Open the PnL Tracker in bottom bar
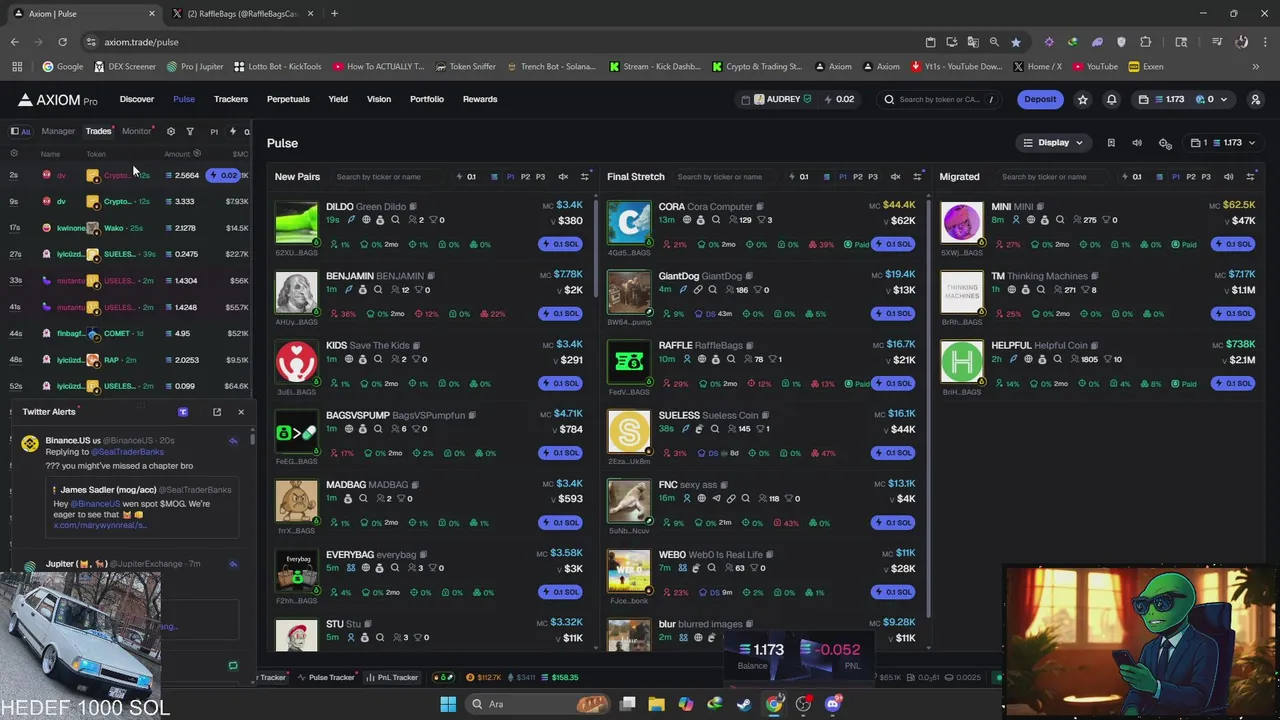The width and height of the screenshot is (1280, 720). (392, 677)
